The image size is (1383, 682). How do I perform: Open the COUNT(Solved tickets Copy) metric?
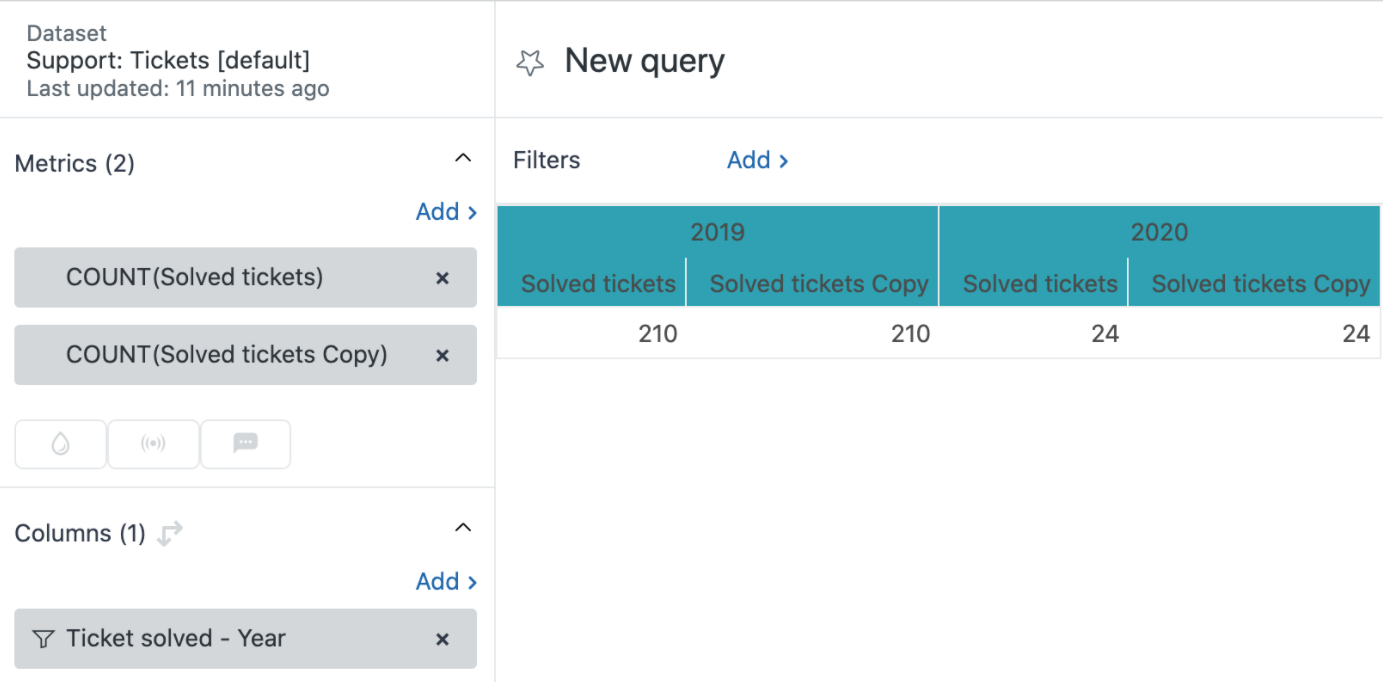coord(226,355)
